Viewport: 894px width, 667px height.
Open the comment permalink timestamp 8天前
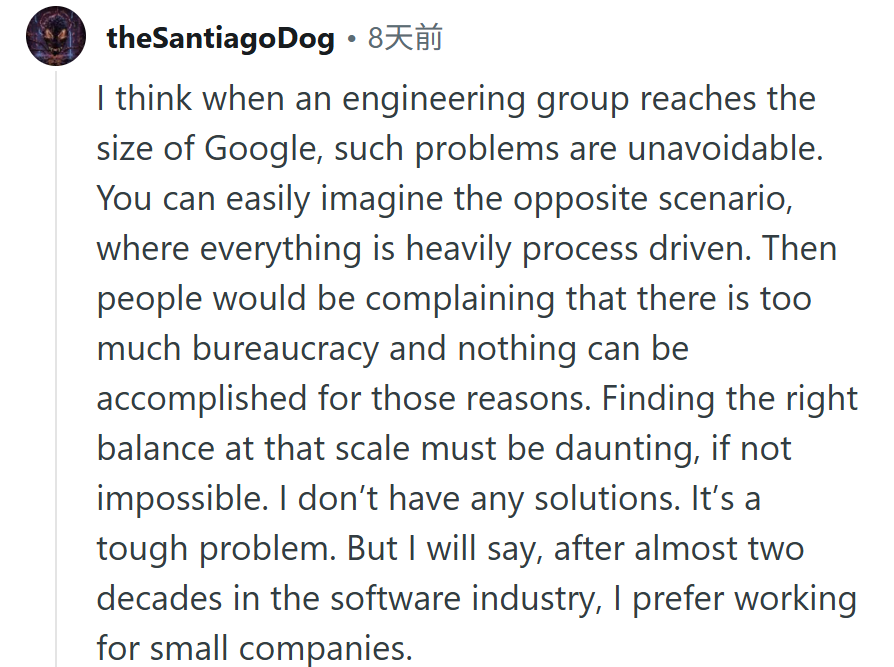tap(405, 38)
